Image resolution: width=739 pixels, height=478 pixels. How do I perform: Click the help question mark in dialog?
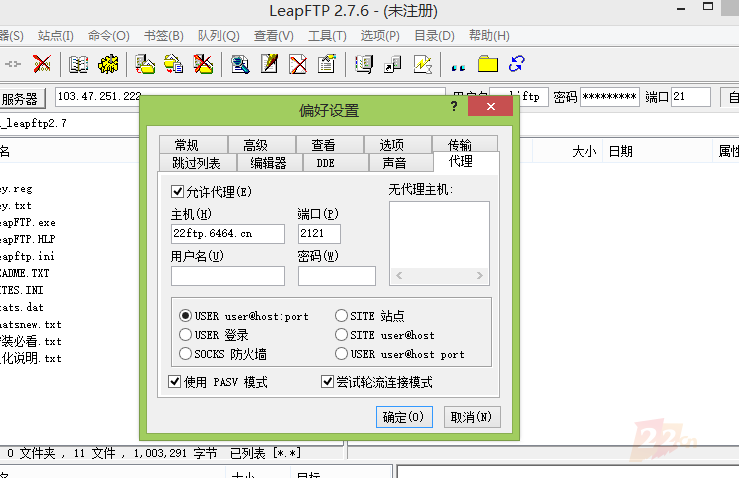(453, 106)
